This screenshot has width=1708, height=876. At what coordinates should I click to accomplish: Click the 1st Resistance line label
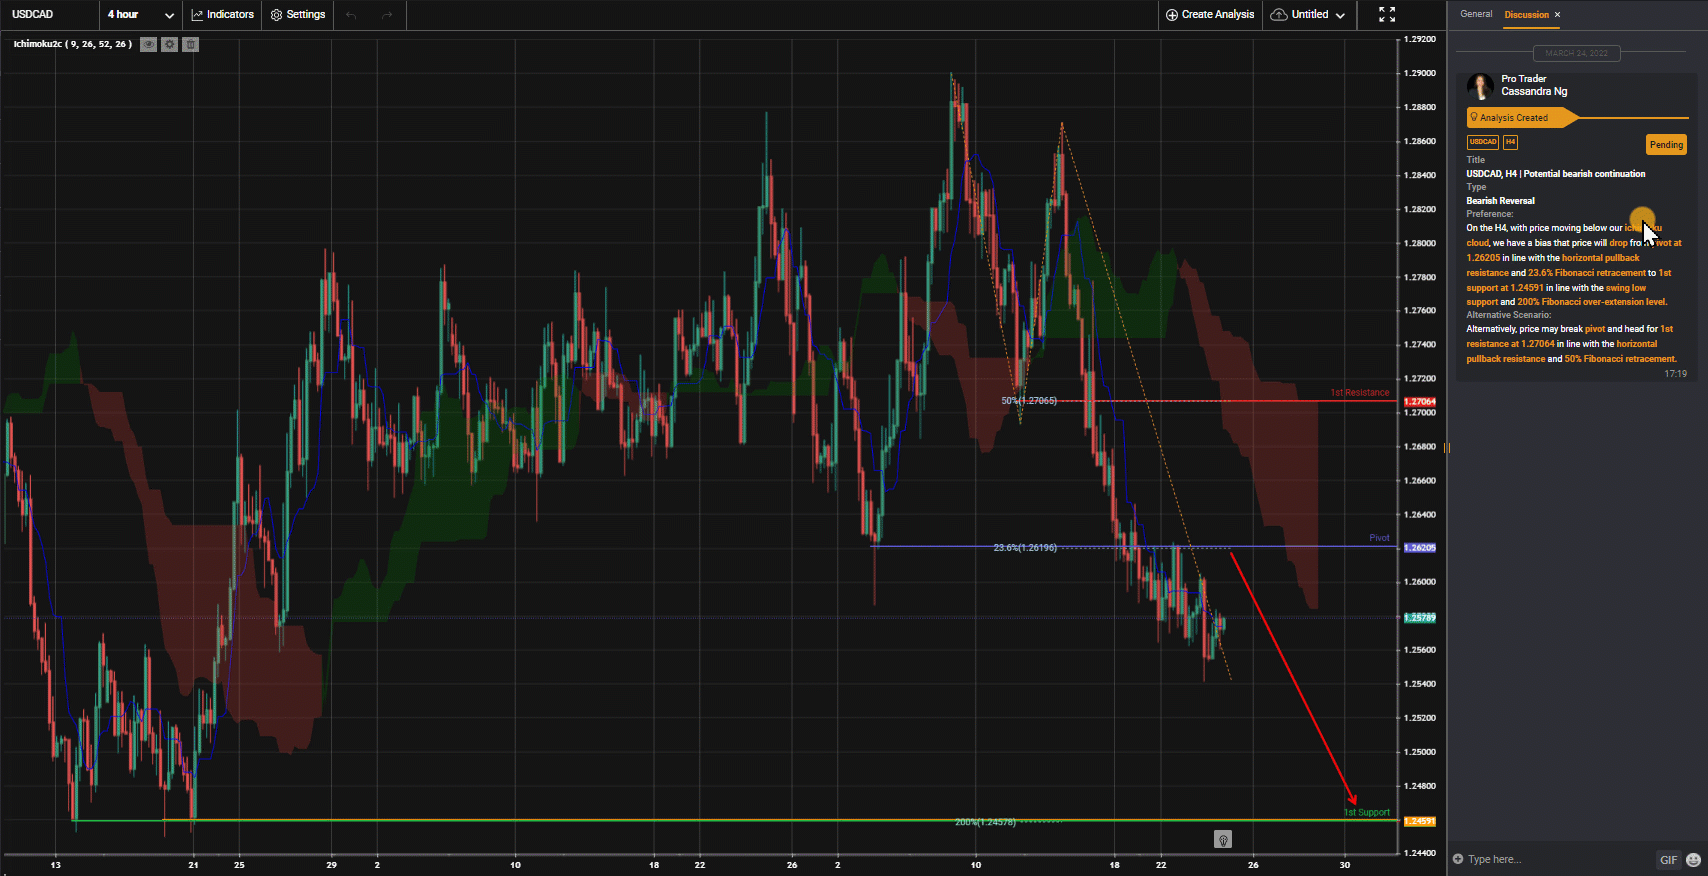1360,393
